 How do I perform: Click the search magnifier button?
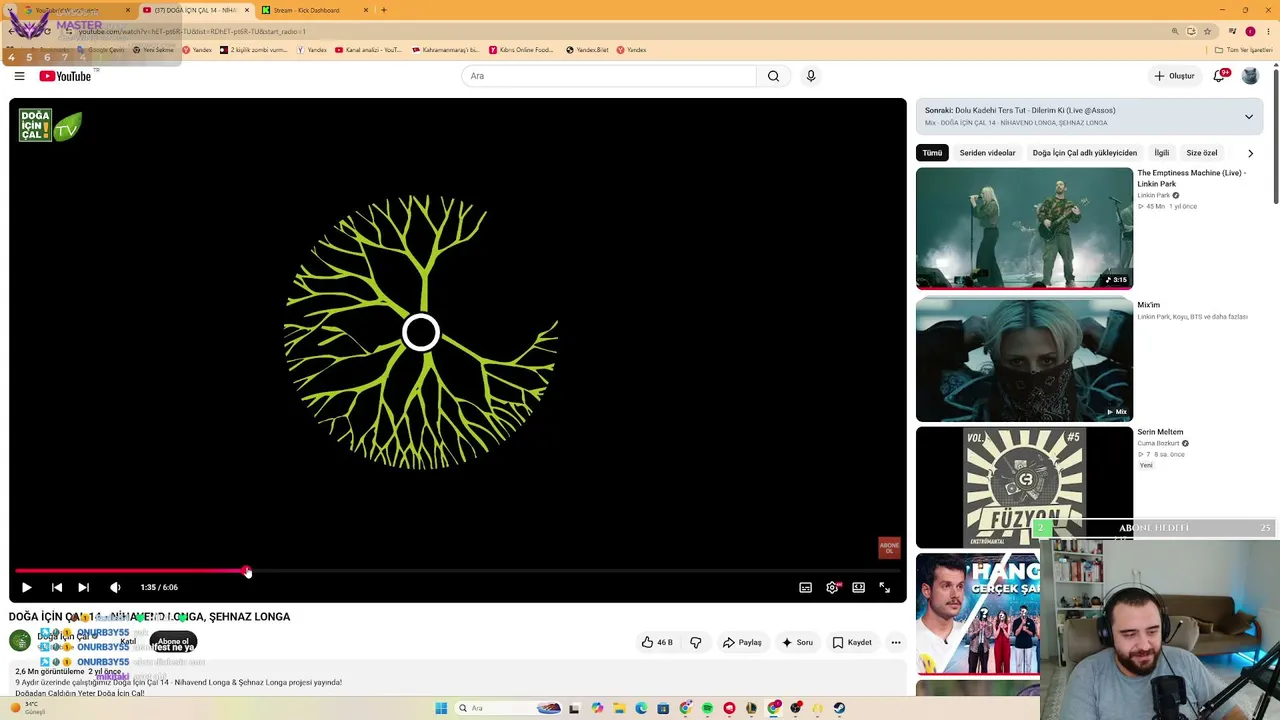773,76
